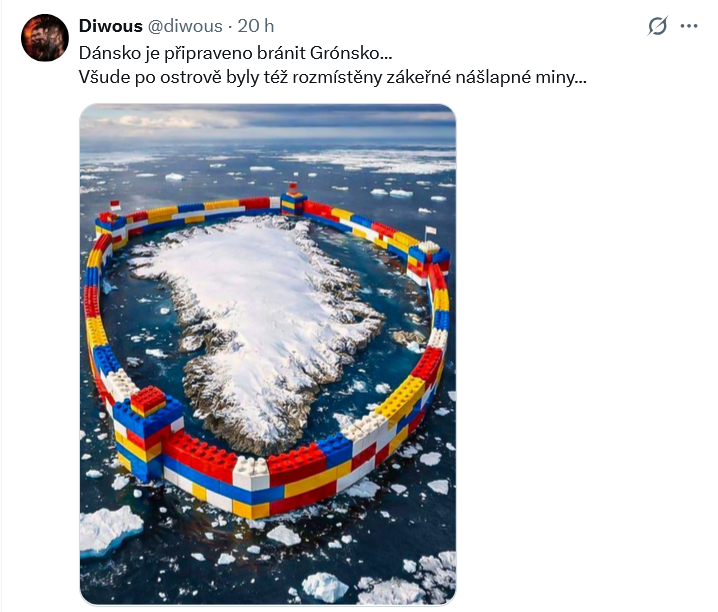The height and width of the screenshot is (612, 718).
Task: Click the word "Všude" starting the second line
Action: click(102, 77)
